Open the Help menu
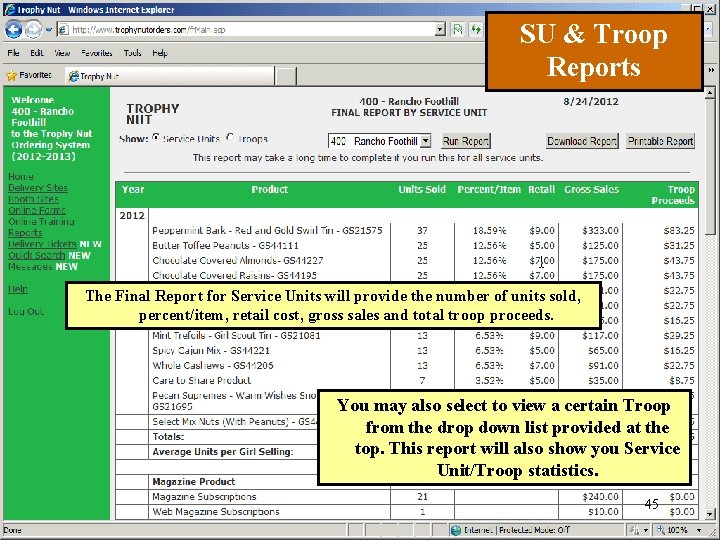This screenshot has height=540, width=720. (160, 53)
